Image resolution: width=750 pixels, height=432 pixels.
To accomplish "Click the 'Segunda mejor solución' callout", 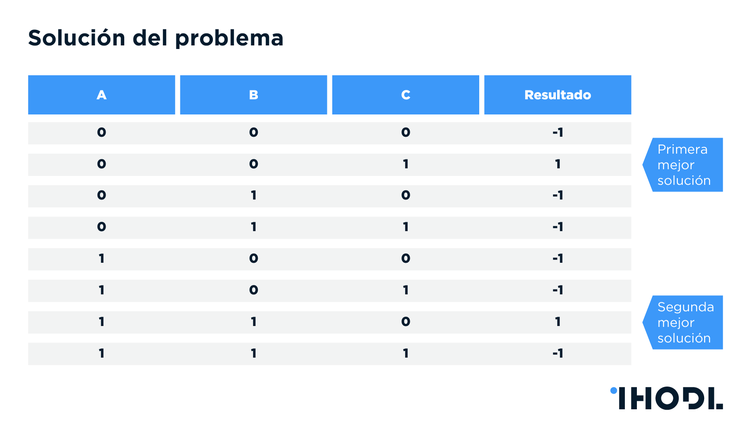I will pos(684,323).
